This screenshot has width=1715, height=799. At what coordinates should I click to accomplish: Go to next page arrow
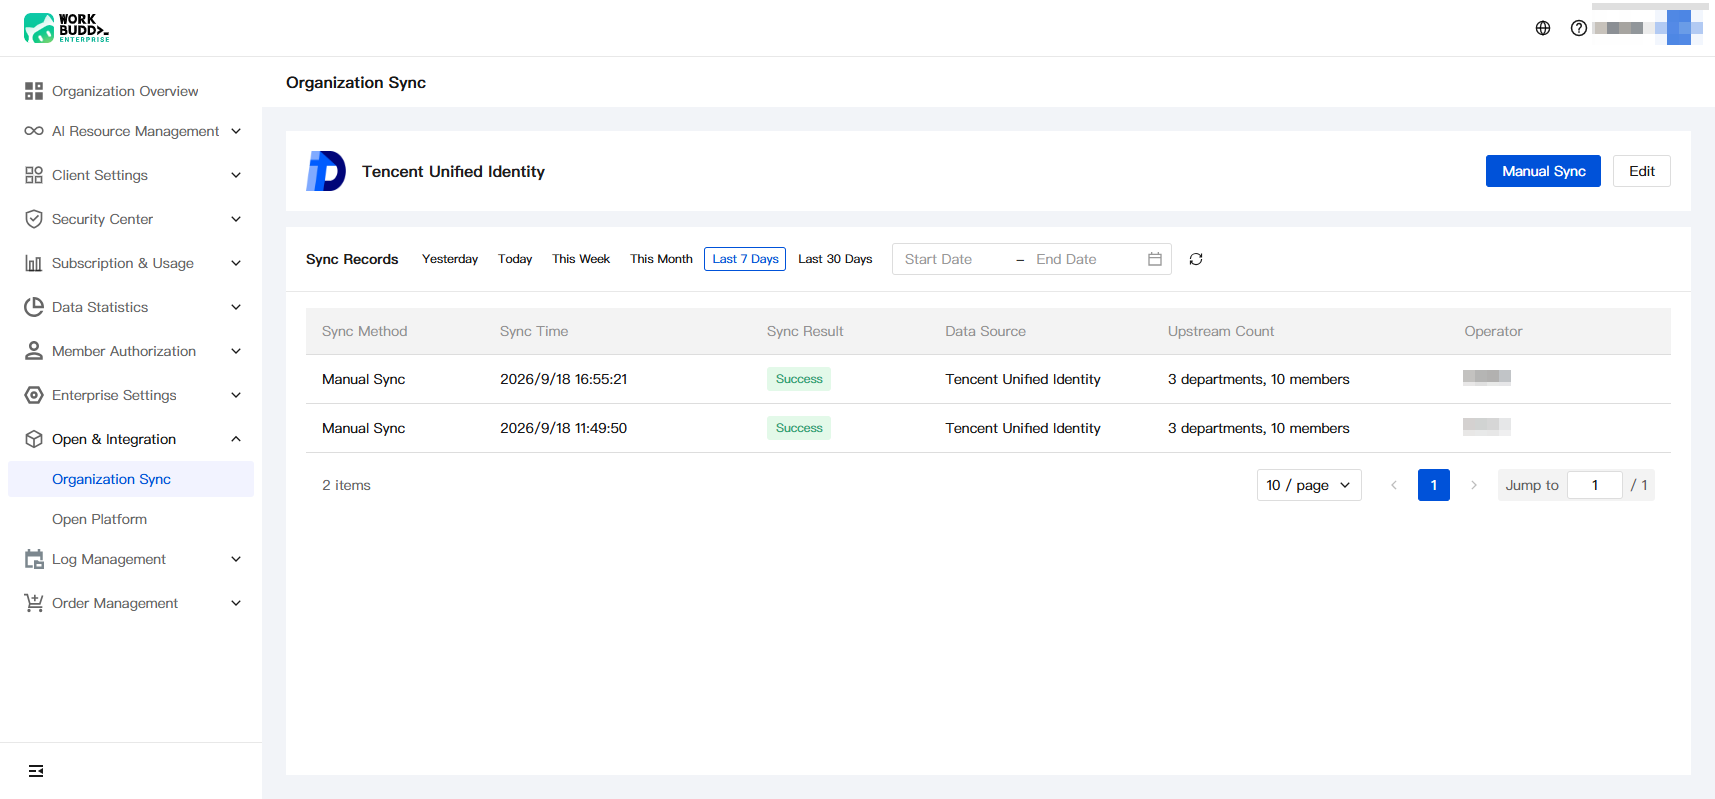point(1474,485)
